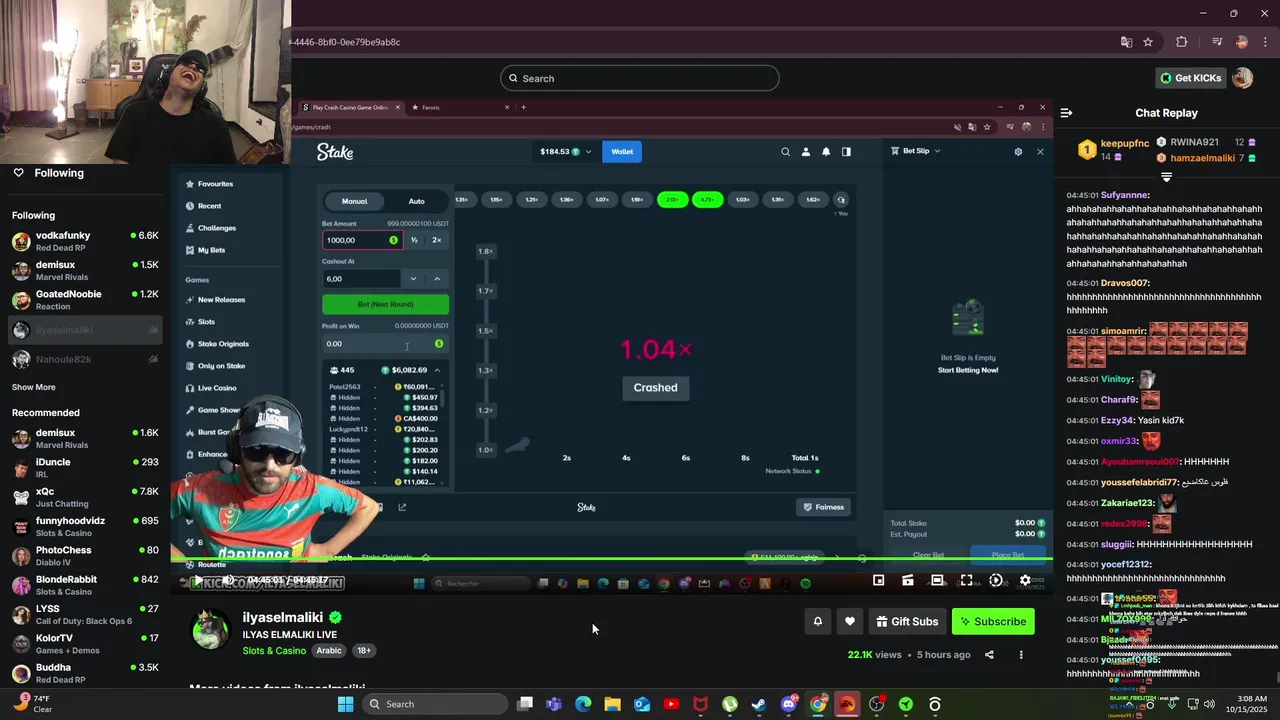Screen dimensions: 1280x720
Task: Focus the Kick search field
Action: pyautogui.click(x=640, y=78)
